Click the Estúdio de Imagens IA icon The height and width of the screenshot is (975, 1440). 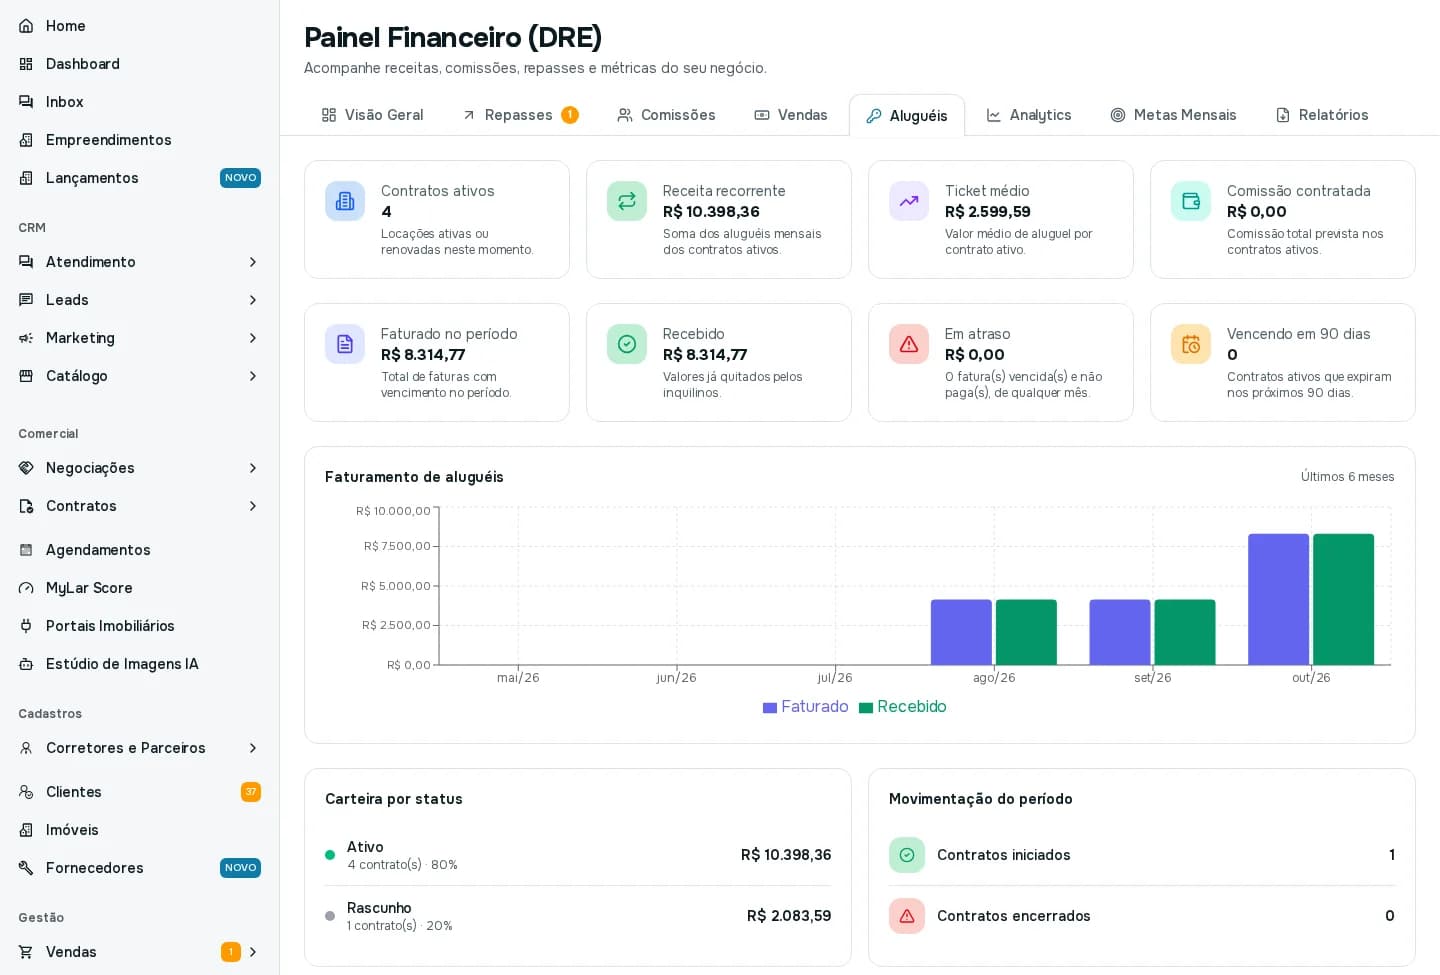pos(26,664)
